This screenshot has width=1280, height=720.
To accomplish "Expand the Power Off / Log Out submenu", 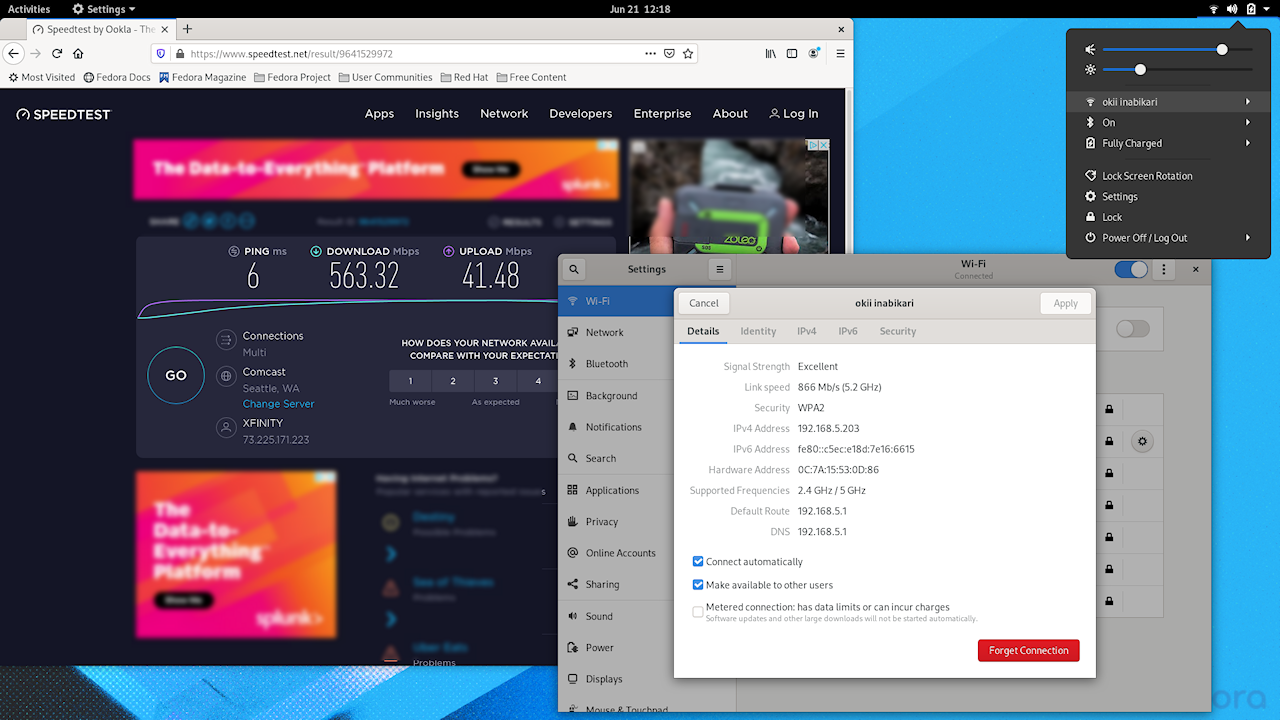I will click(1168, 238).
